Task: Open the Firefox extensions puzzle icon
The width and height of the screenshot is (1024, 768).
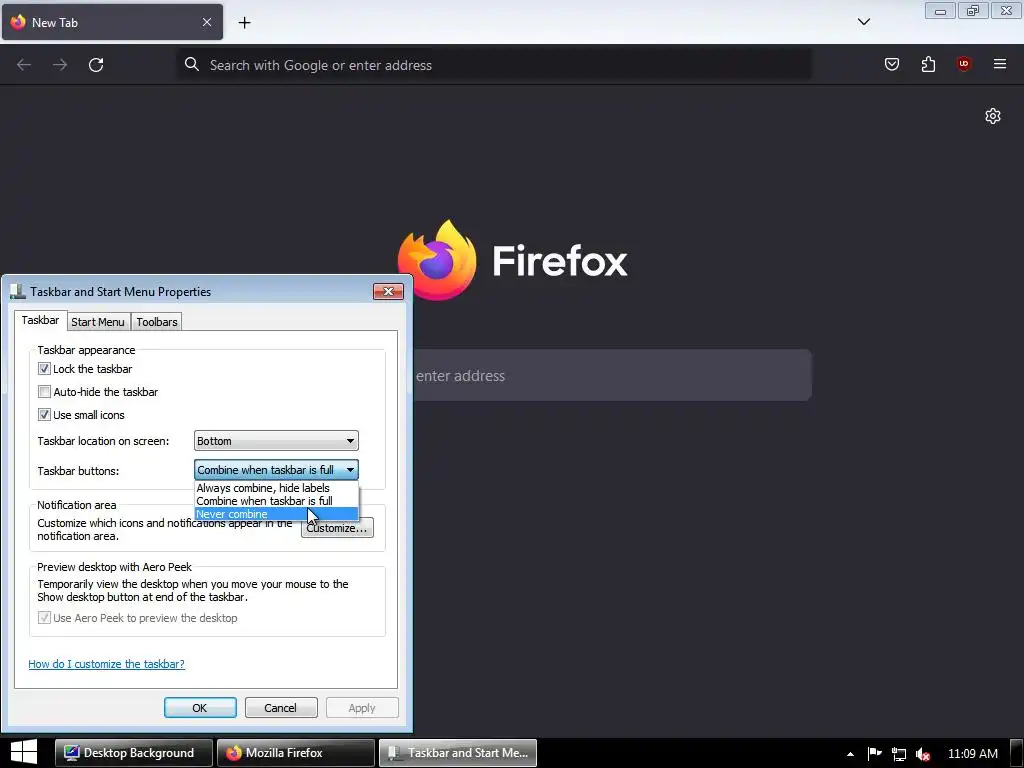Action: pyautogui.click(x=928, y=64)
